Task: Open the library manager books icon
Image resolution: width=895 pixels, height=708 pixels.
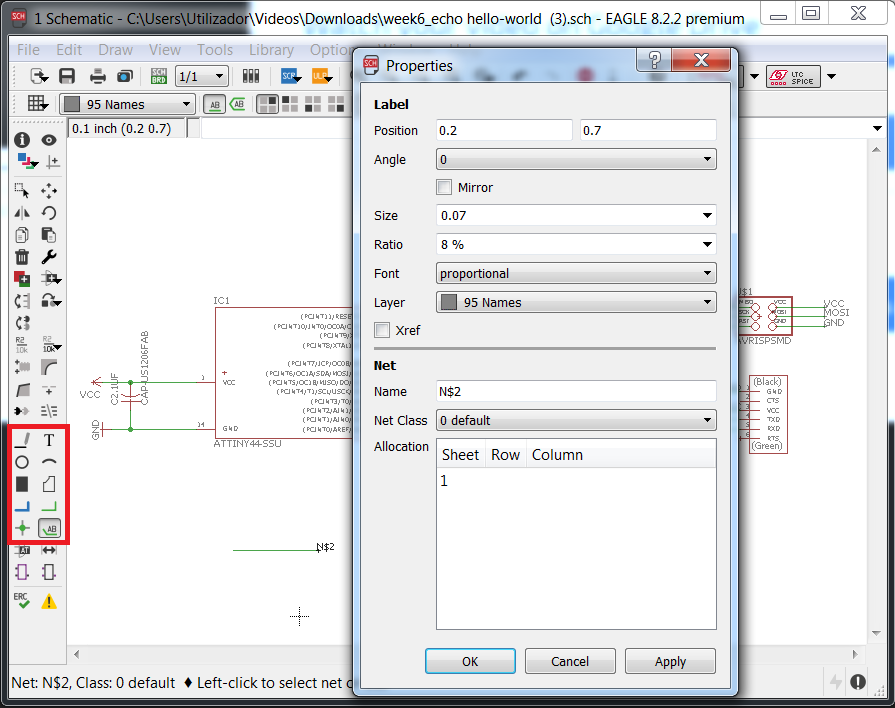Action: point(251,76)
